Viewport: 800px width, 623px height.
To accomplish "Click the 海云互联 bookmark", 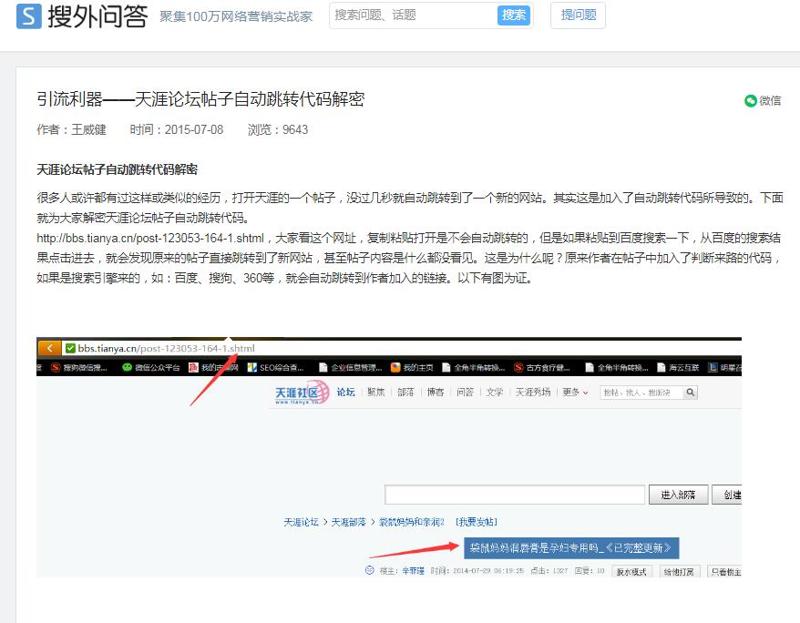I will [x=678, y=367].
